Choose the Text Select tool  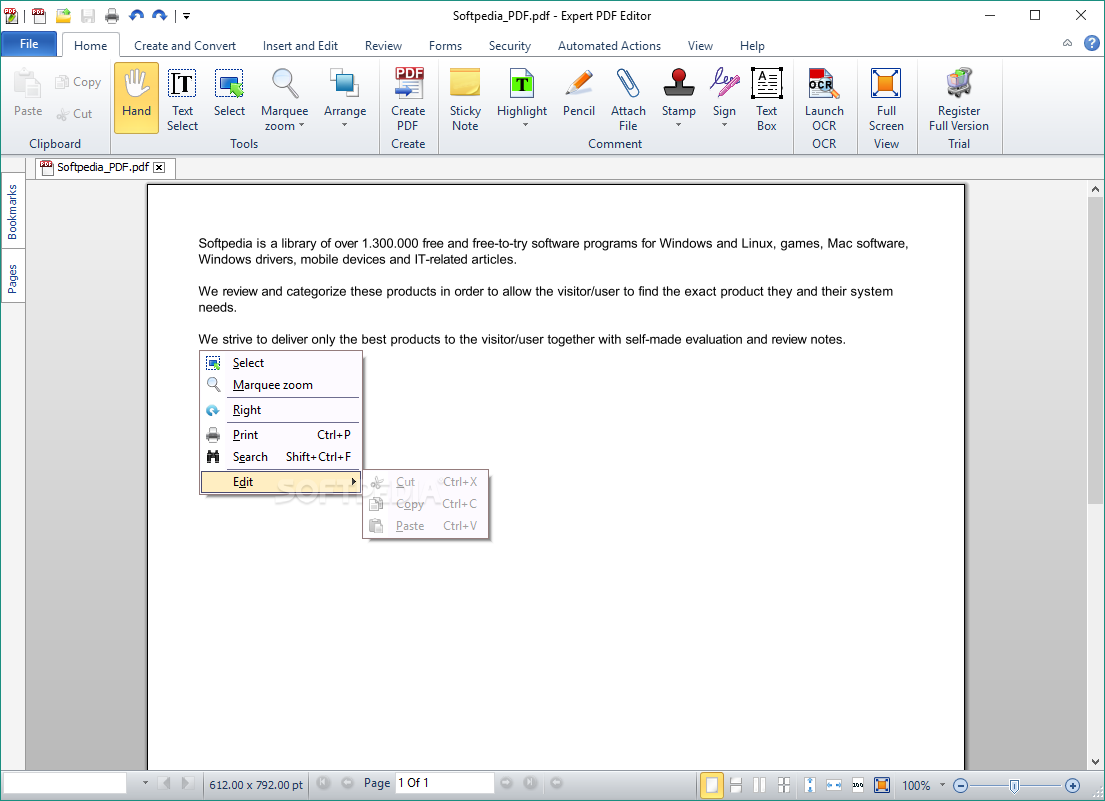(183, 98)
